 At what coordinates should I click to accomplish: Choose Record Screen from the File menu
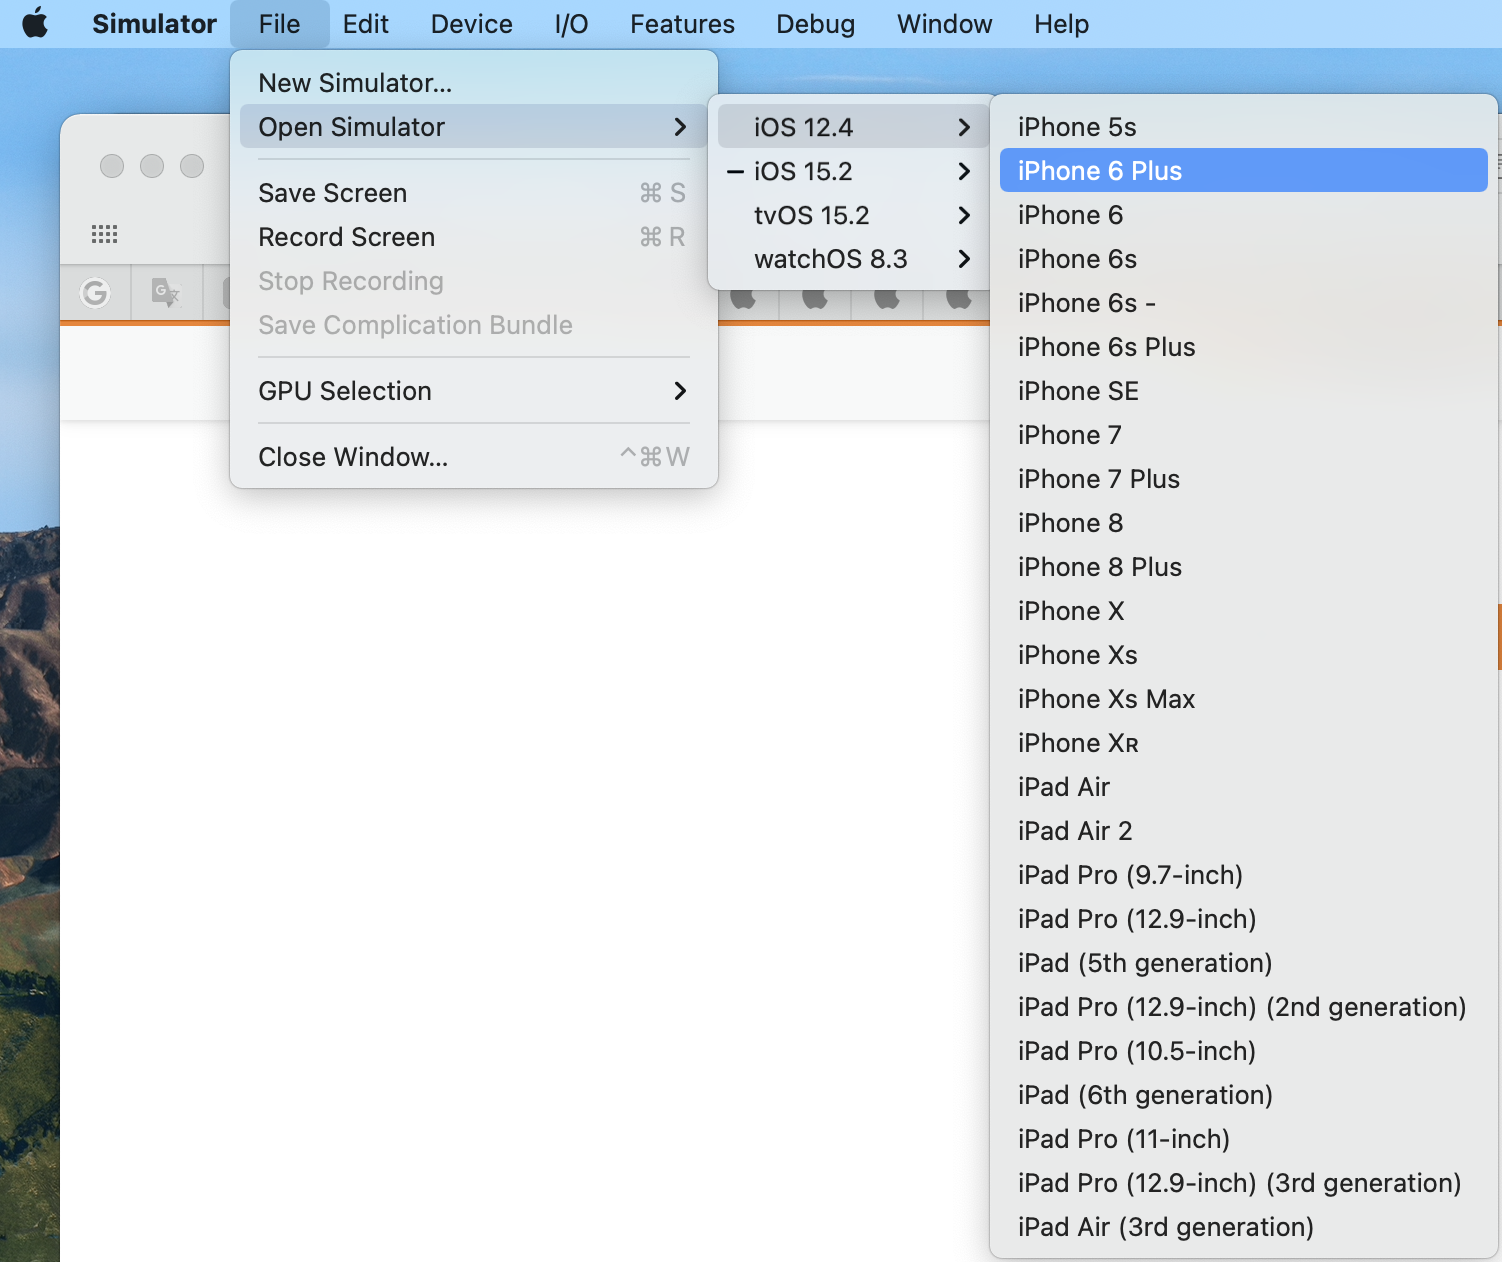click(x=346, y=237)
